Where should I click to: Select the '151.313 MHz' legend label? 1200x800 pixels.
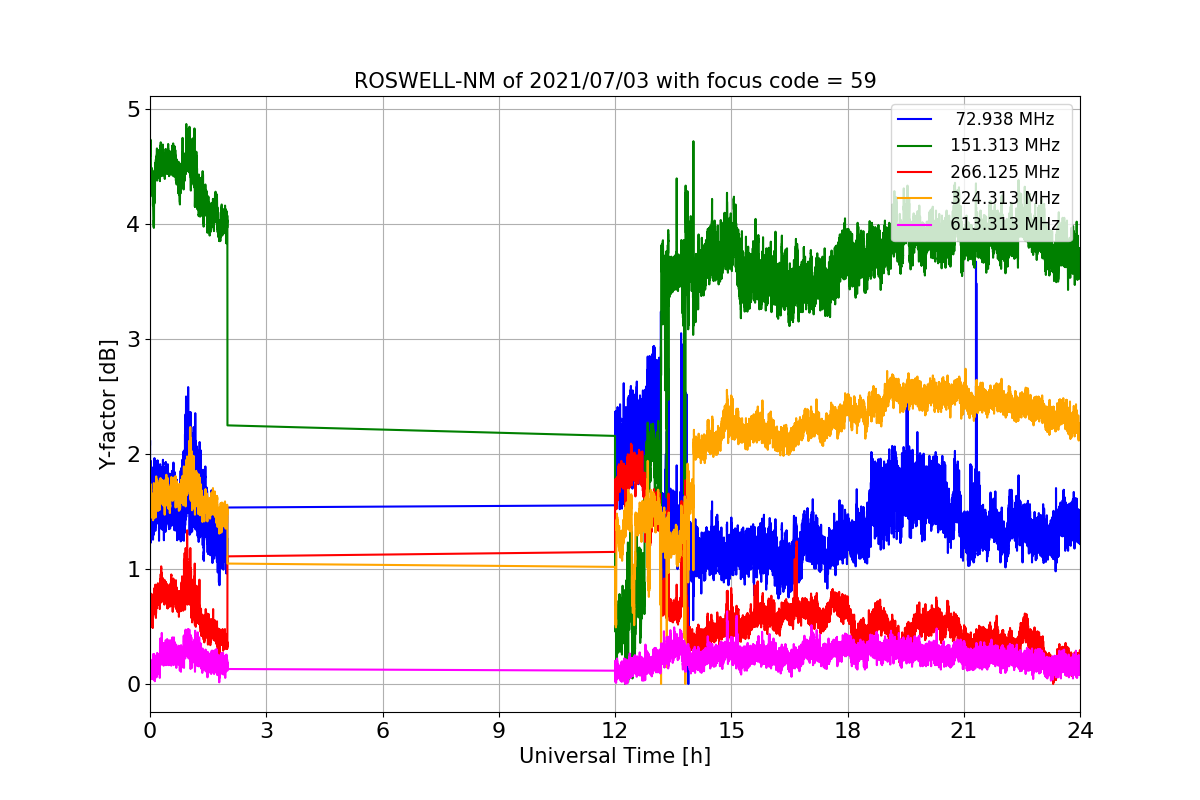coord(1005,145)
